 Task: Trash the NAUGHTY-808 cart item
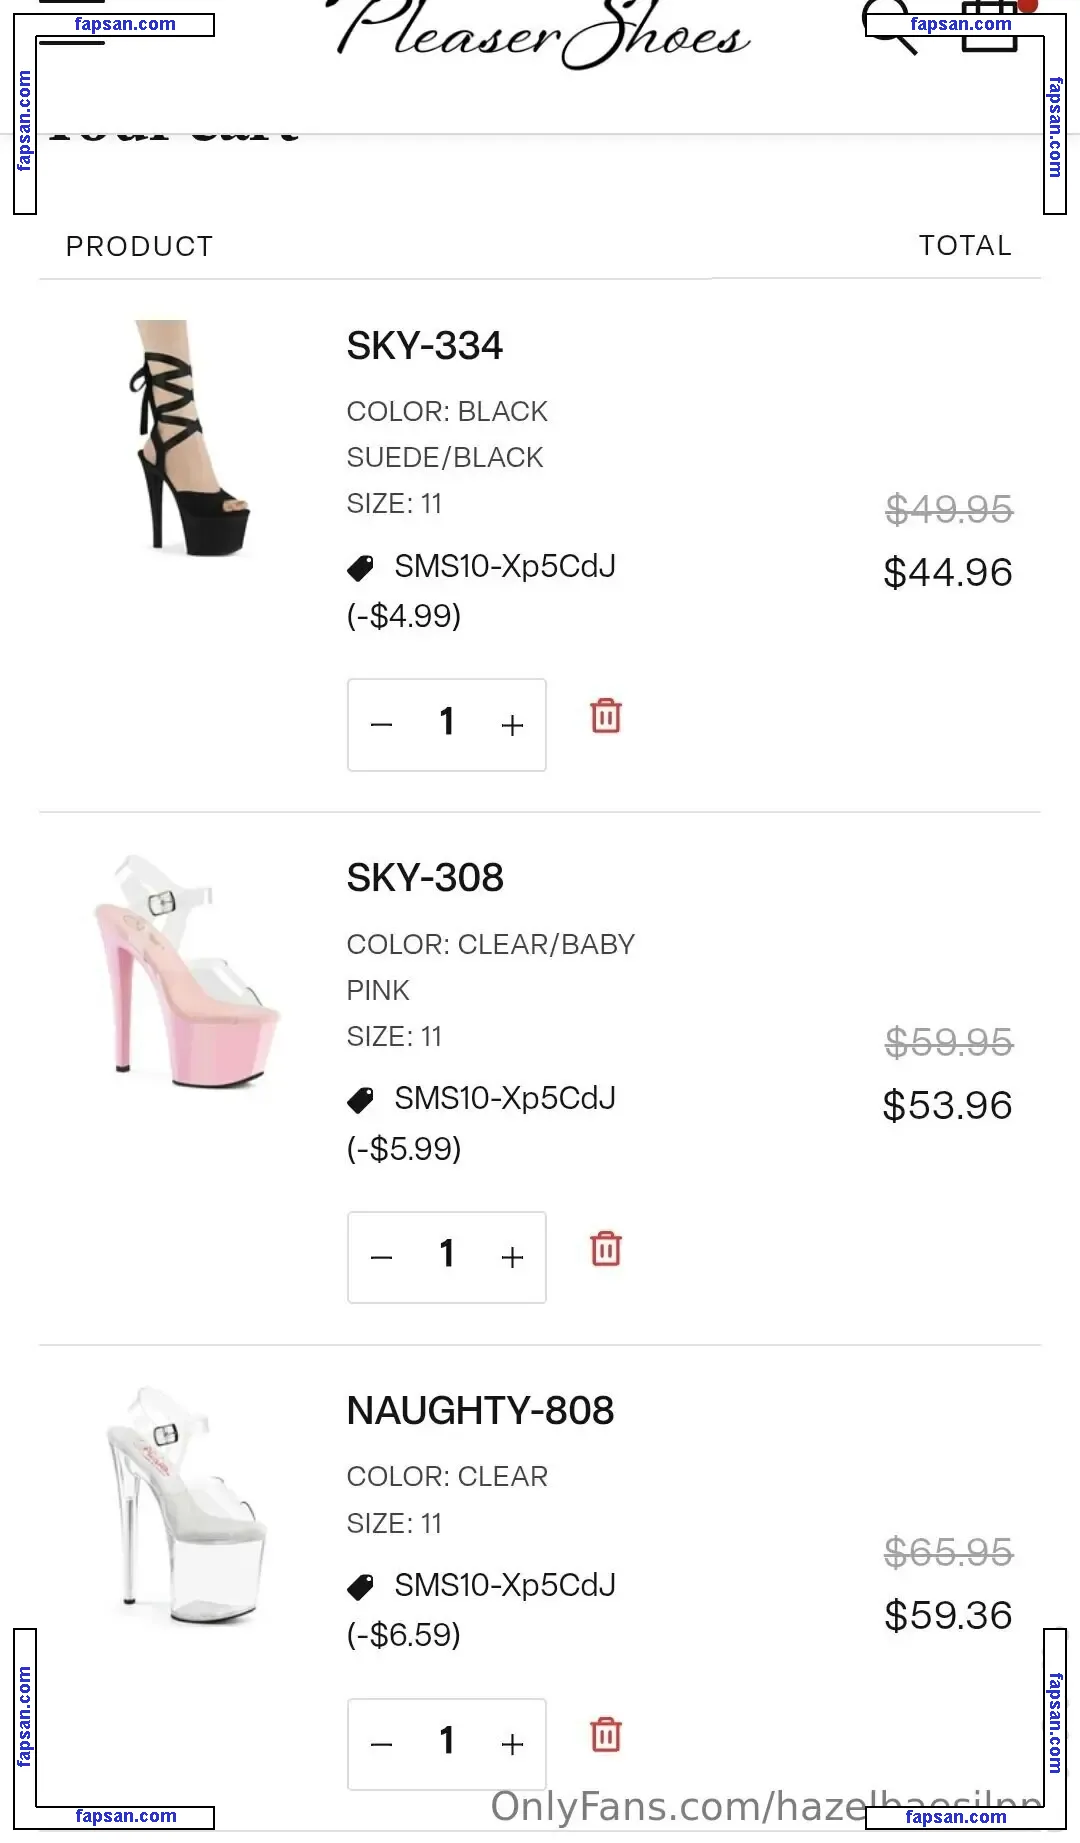click(x=606, y=1735)
